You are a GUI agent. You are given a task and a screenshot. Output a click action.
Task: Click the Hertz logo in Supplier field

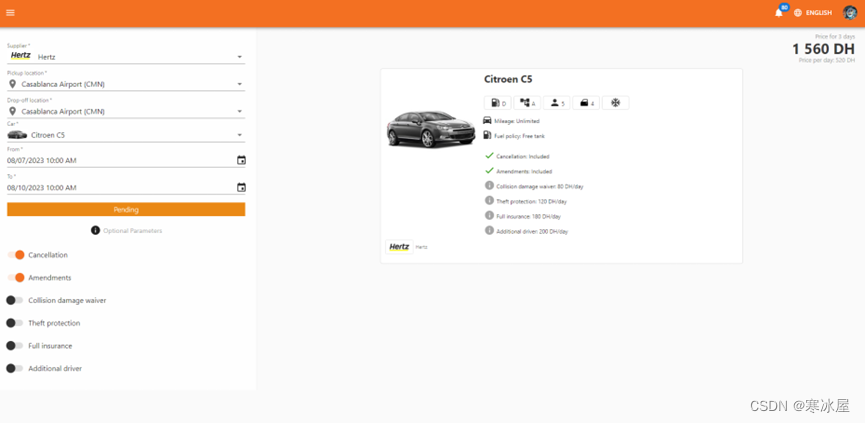pyautogui.click(x=21, y=56)
